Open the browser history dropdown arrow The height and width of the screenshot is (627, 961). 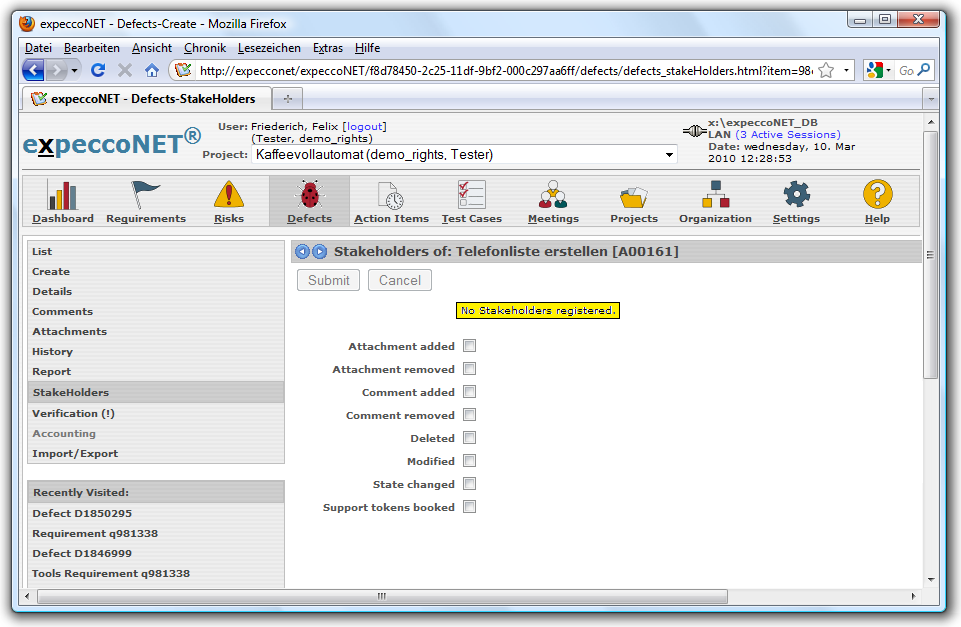[75, 71]
